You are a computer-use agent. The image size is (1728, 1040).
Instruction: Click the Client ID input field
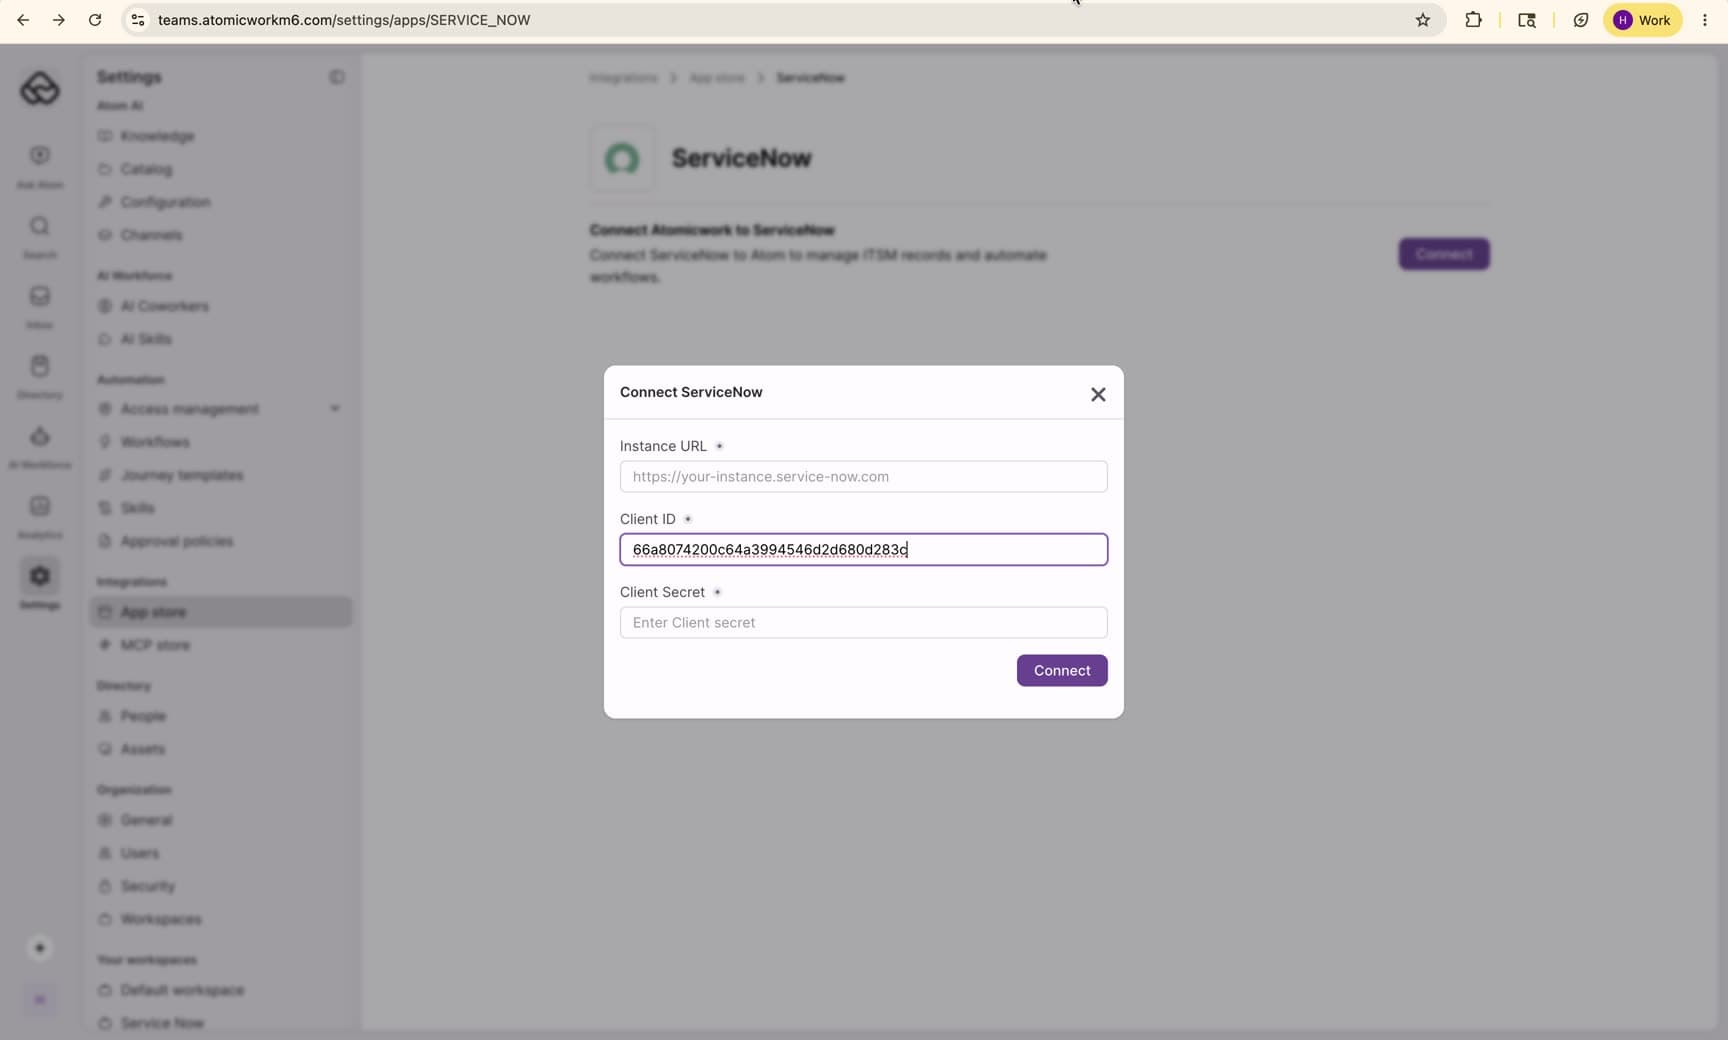(863, 549)
